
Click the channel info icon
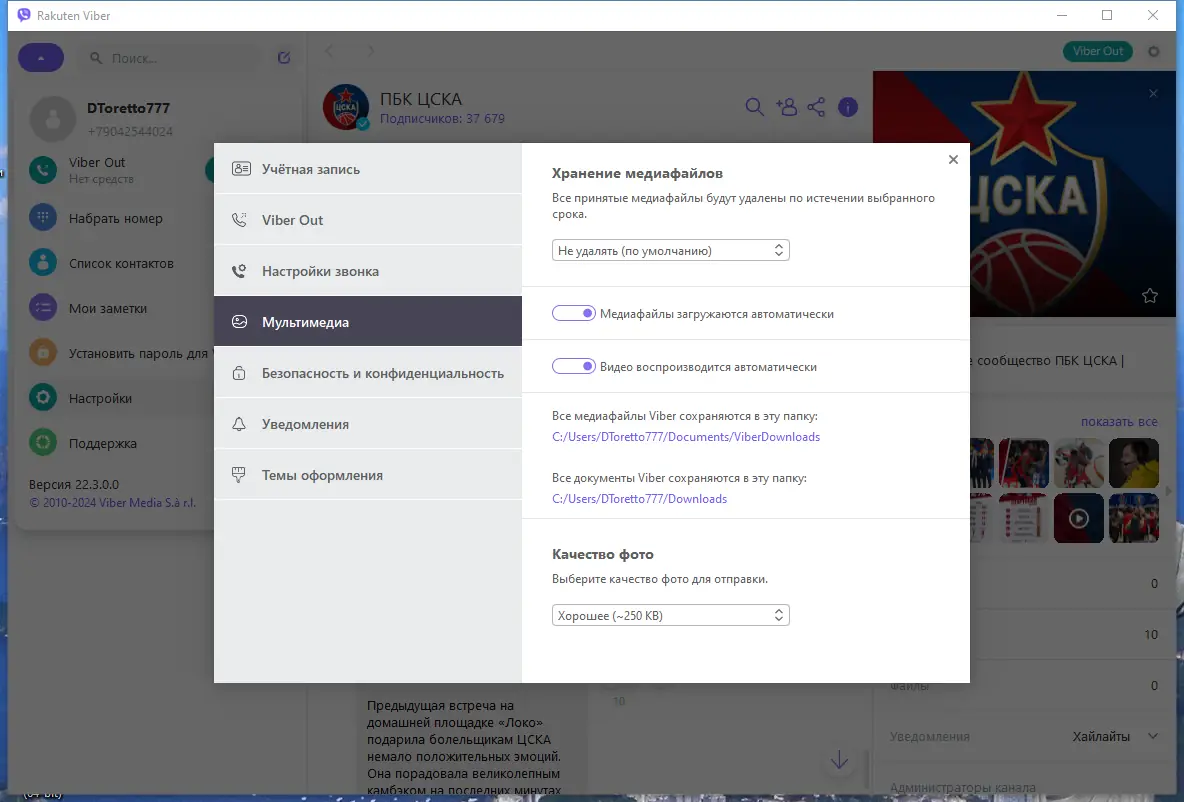click(x=847, y=107)
